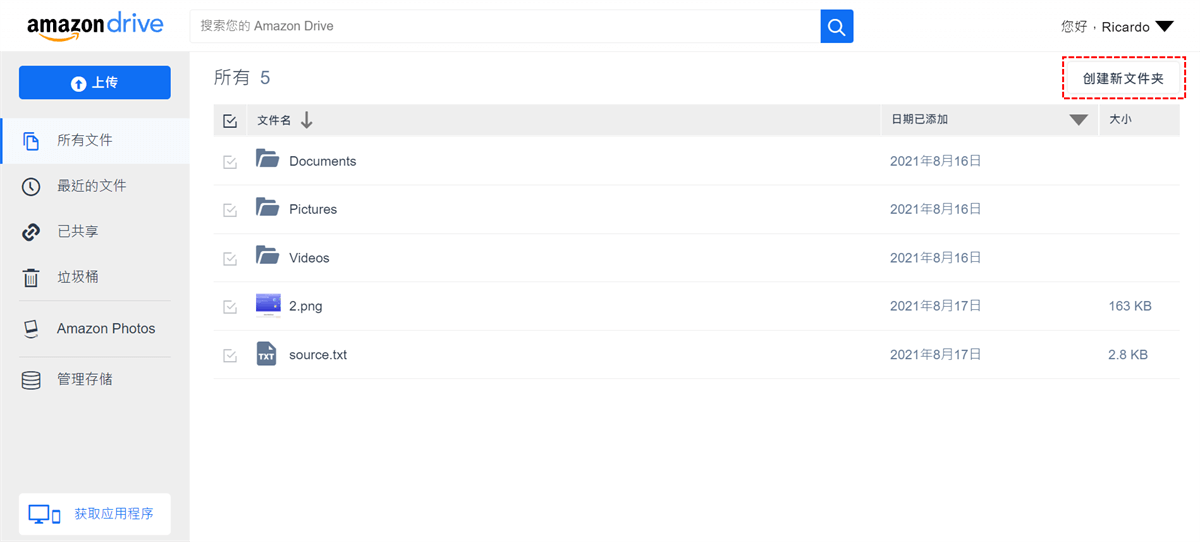Viewport: 1200px width, 542px height.
Task: Toggle the file name sort arrow
Action: [x=307, y=120]
